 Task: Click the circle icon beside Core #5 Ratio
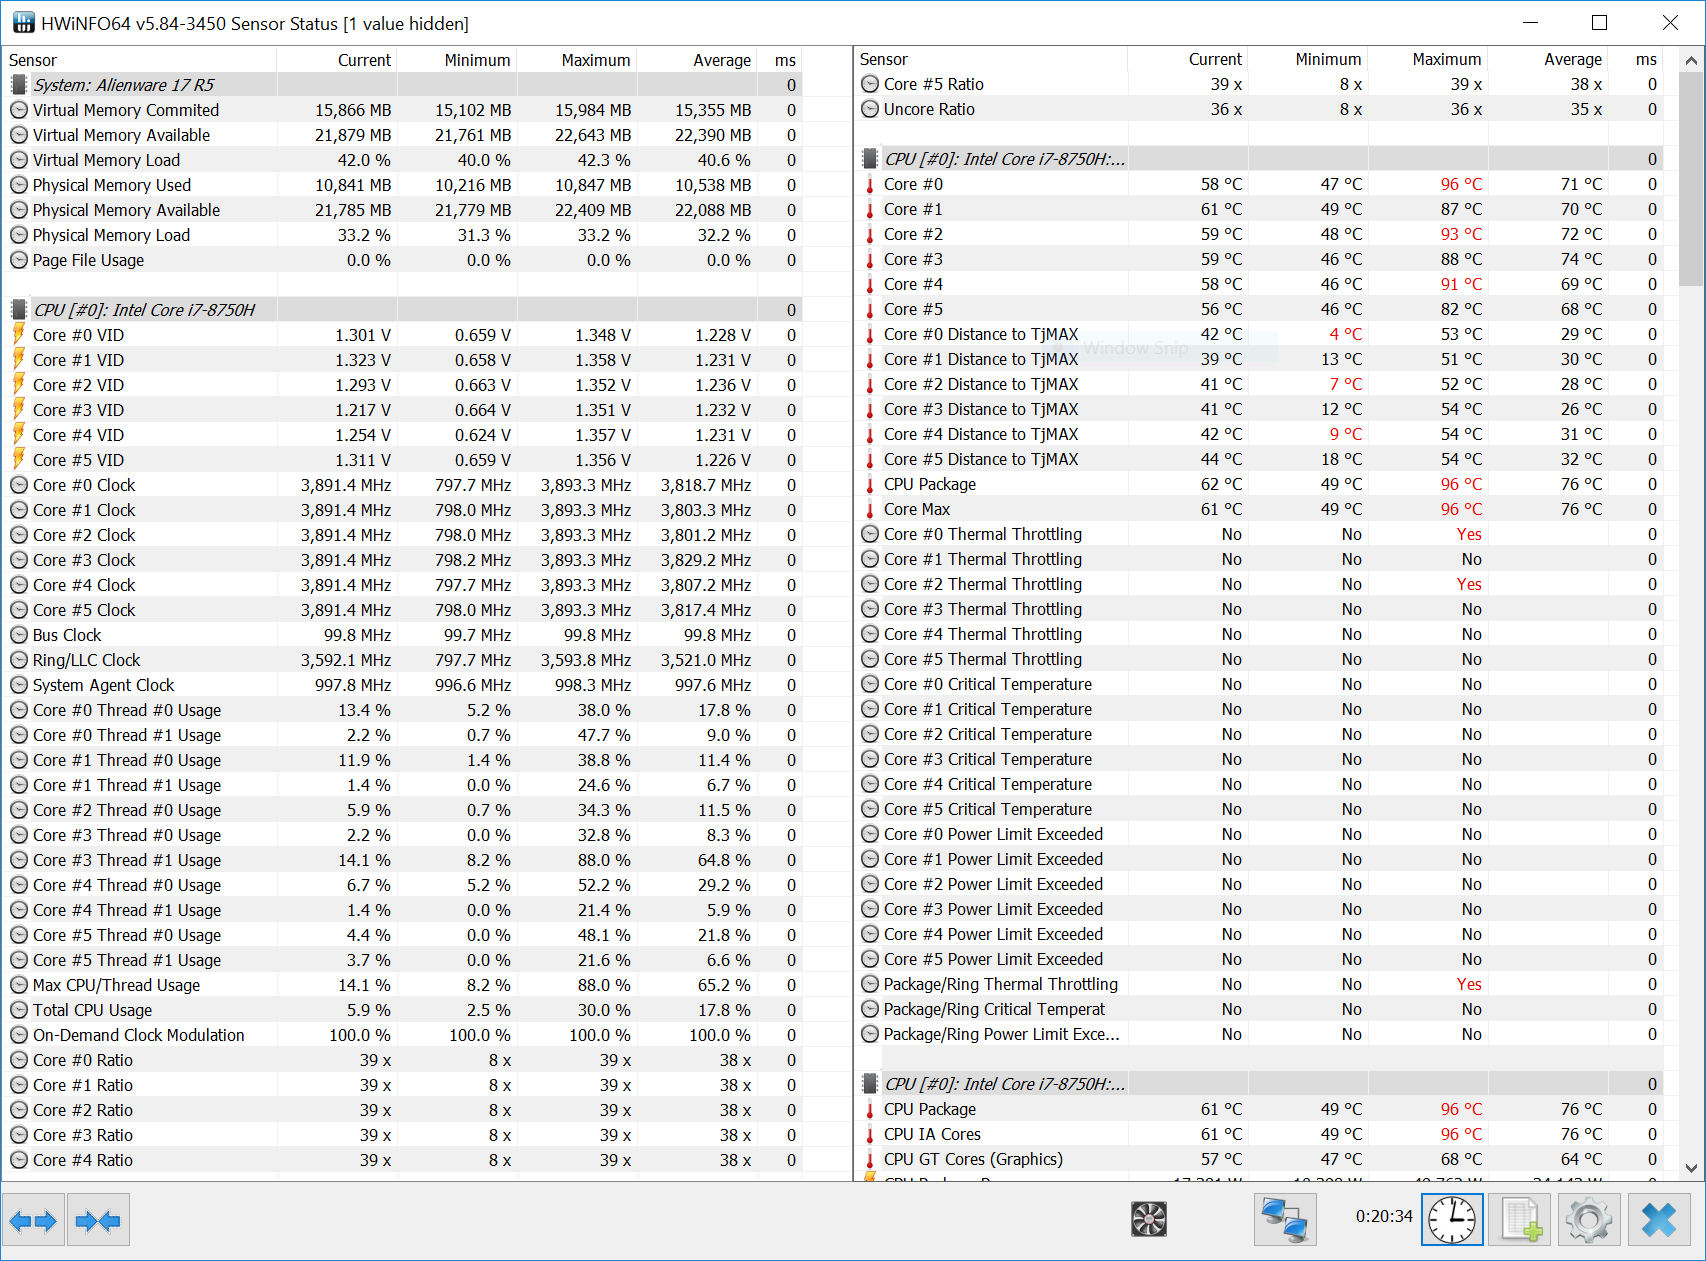click(x=870, y=84)
